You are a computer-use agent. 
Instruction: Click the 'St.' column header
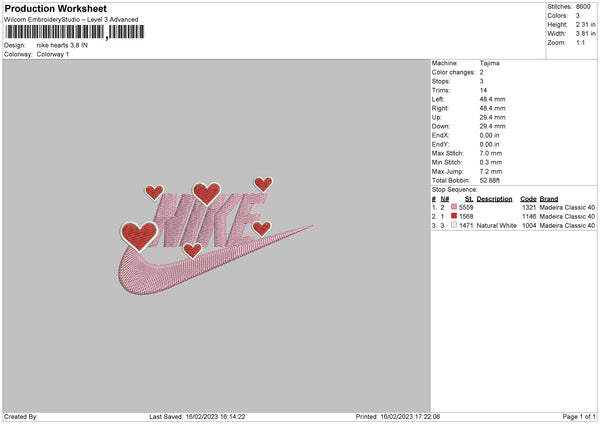click(x=469, y=199)
